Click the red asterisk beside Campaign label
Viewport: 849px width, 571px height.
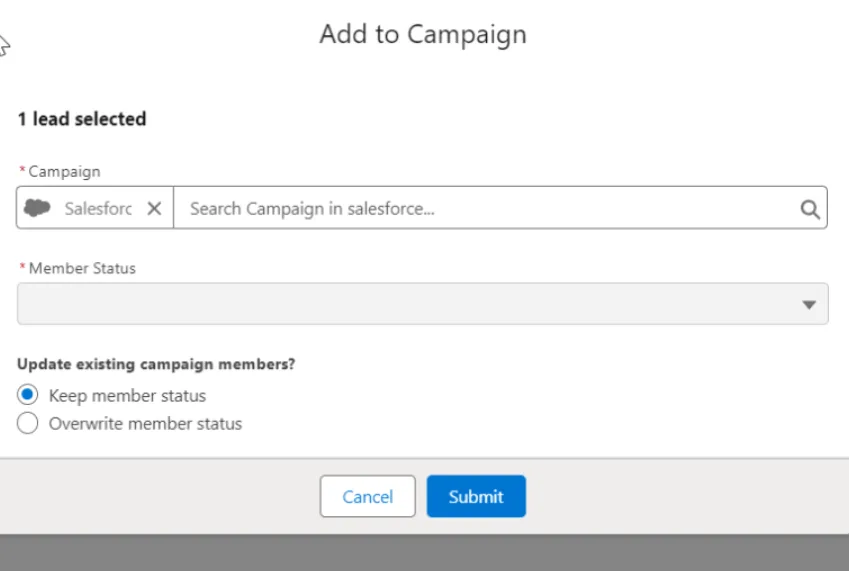(x=22, y=172)
